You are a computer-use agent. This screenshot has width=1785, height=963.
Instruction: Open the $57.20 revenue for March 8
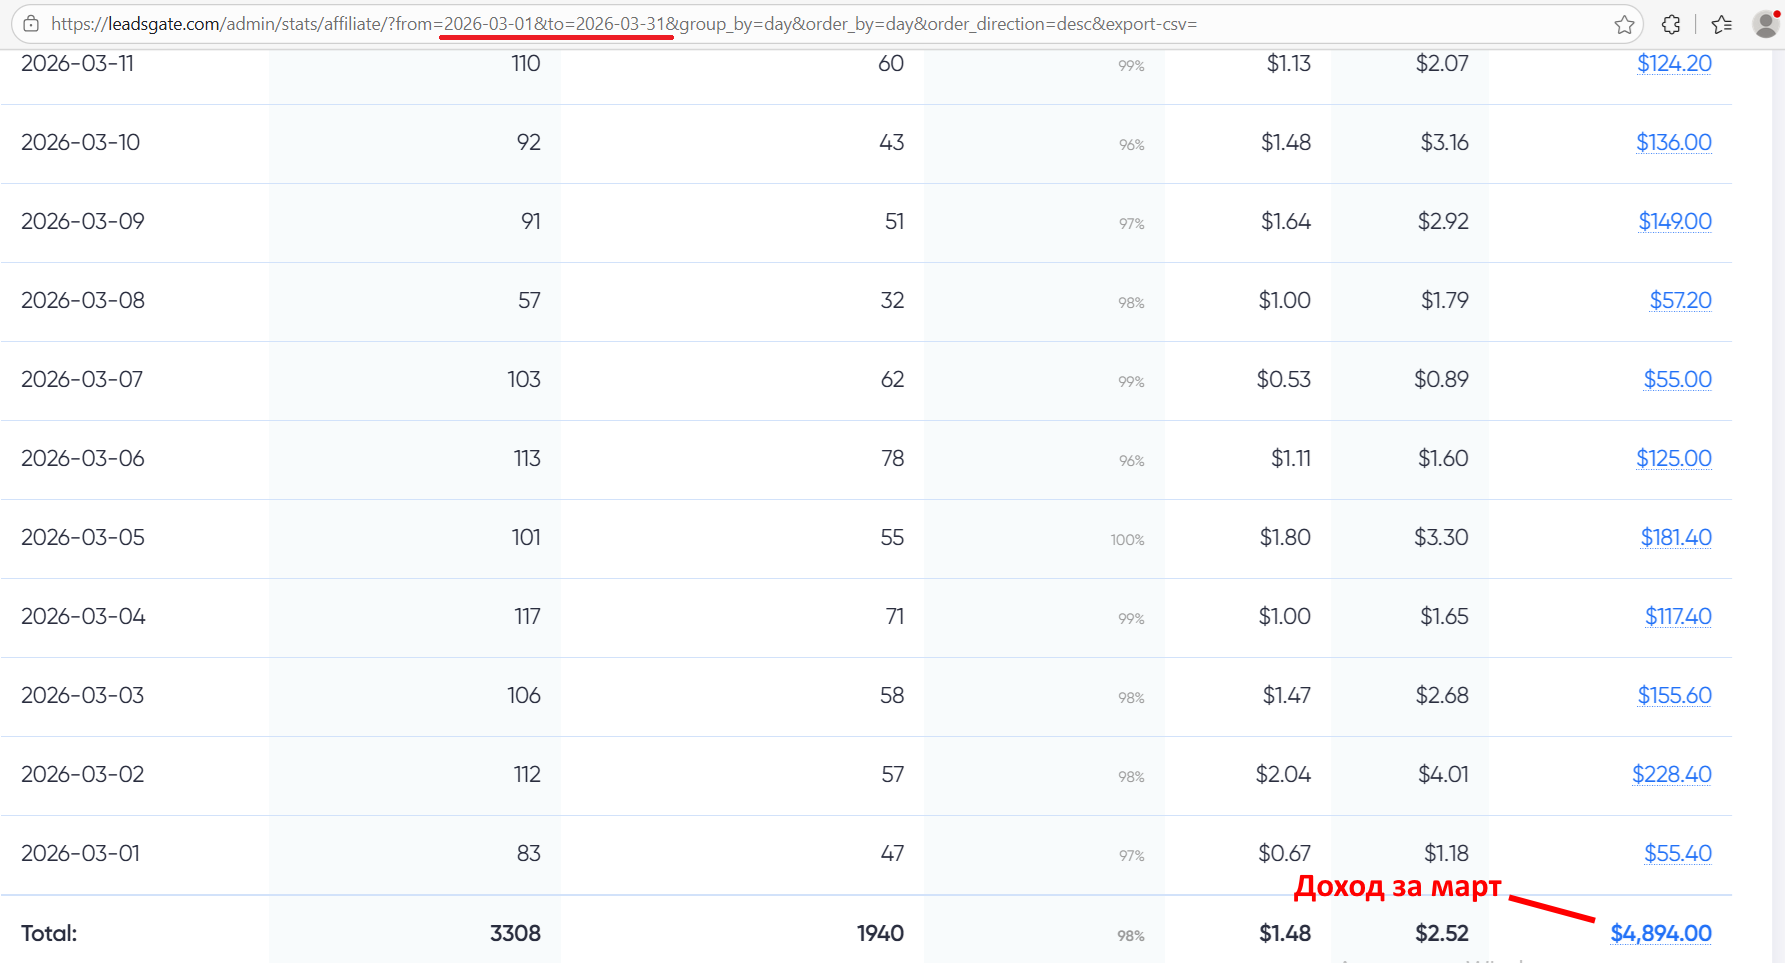coord(1680,301)
